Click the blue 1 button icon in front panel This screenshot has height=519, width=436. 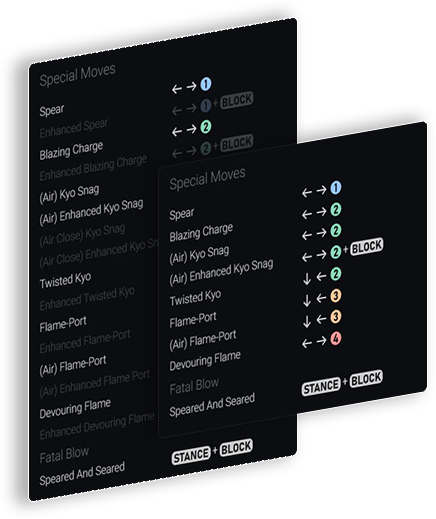(336, 188)
